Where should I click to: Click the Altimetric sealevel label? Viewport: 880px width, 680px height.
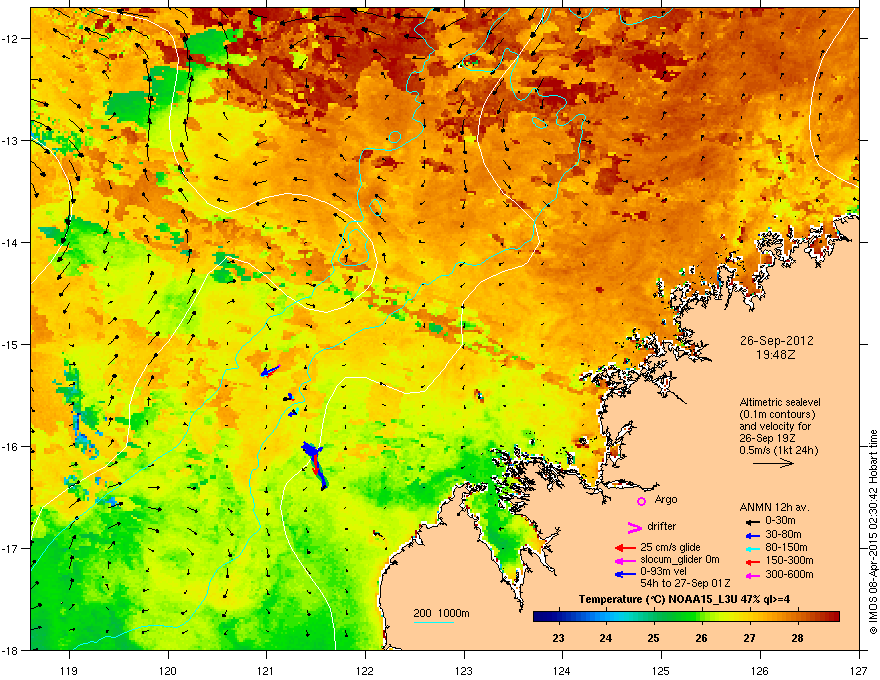[x=780, y=402]
